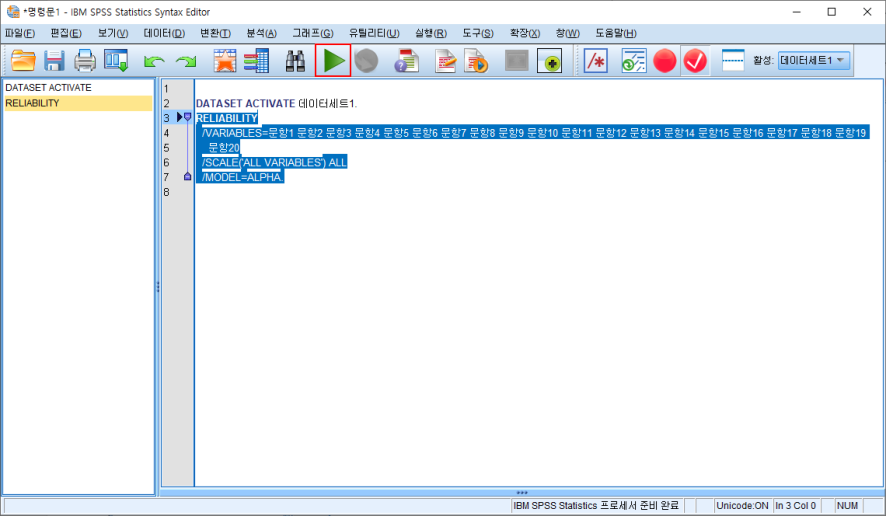This screenshot has width=886, height=516.
Task: Click the Unicode:ON status indicator
Action: [x=742, y=506]
